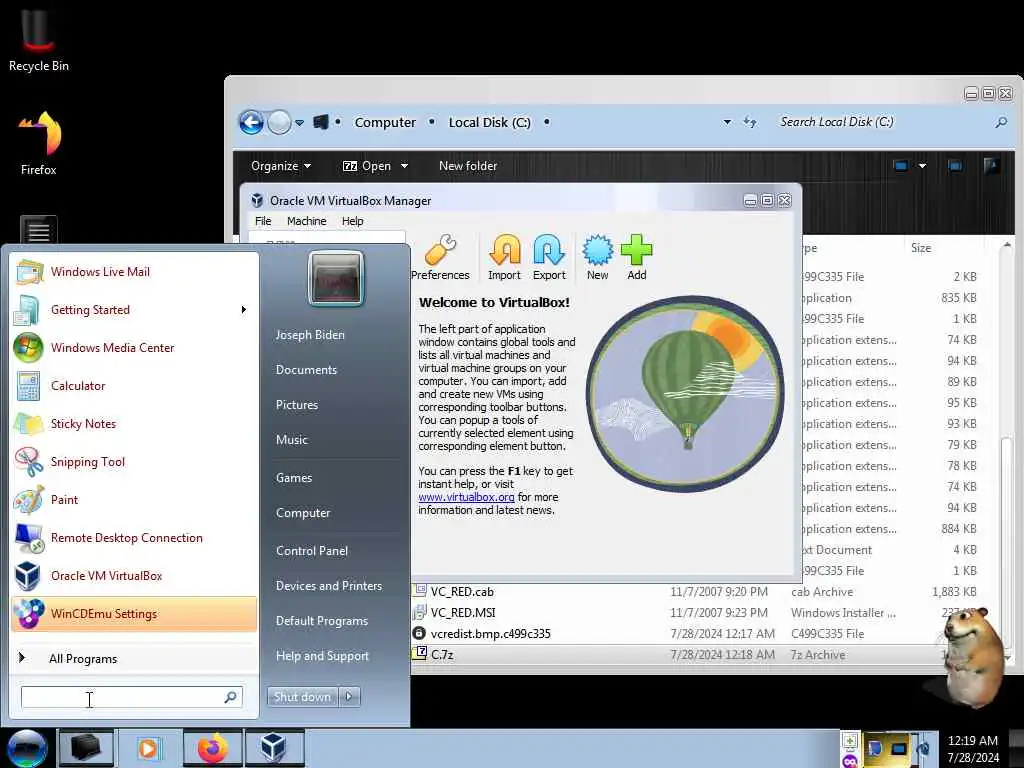Click the Recycle Bin desktop icon
The image size is (1024, 768).
pos(38,39)
